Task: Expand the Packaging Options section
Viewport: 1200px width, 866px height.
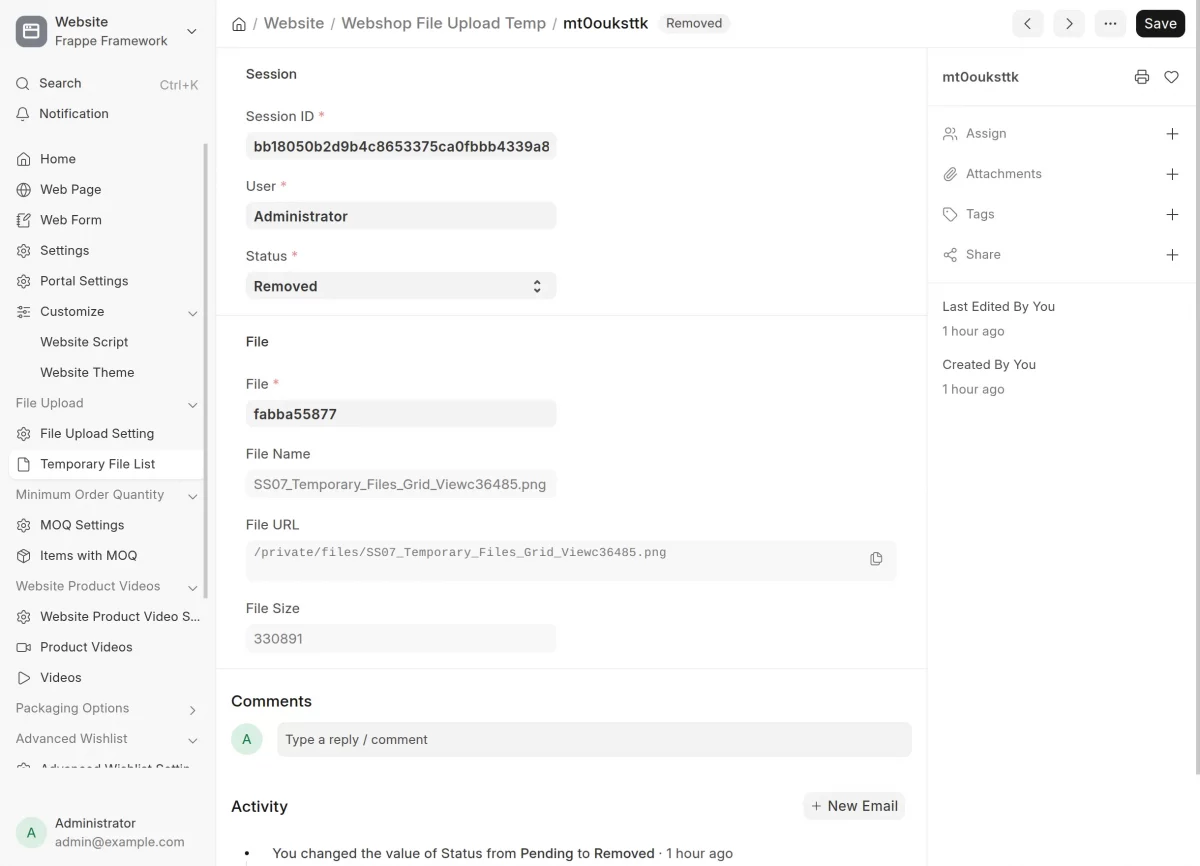Action: pyautogui.click(x=193, y=709)
